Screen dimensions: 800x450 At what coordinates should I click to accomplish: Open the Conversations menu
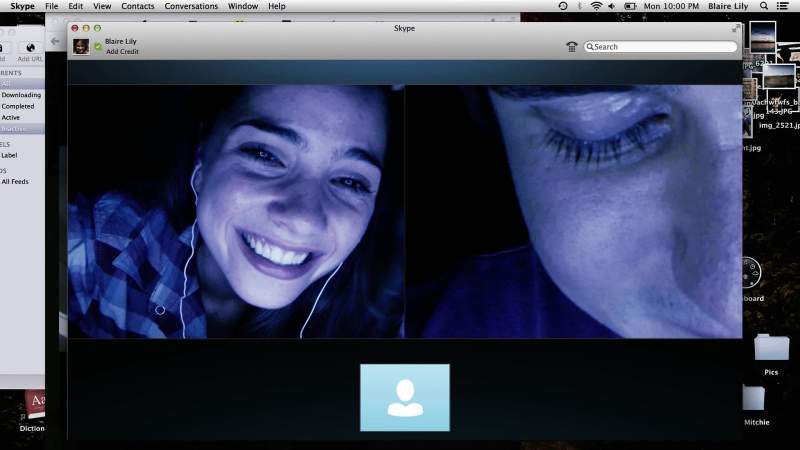pyautogui.click(x=191, y=6)
